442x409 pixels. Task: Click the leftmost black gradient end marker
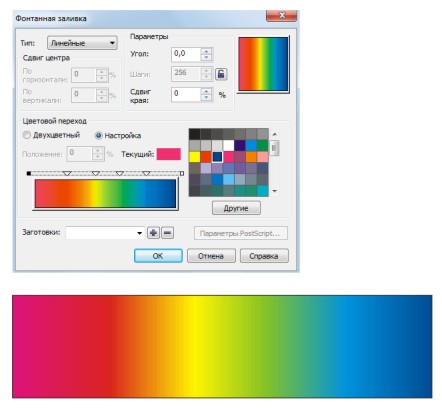click(x=29, y=173)
